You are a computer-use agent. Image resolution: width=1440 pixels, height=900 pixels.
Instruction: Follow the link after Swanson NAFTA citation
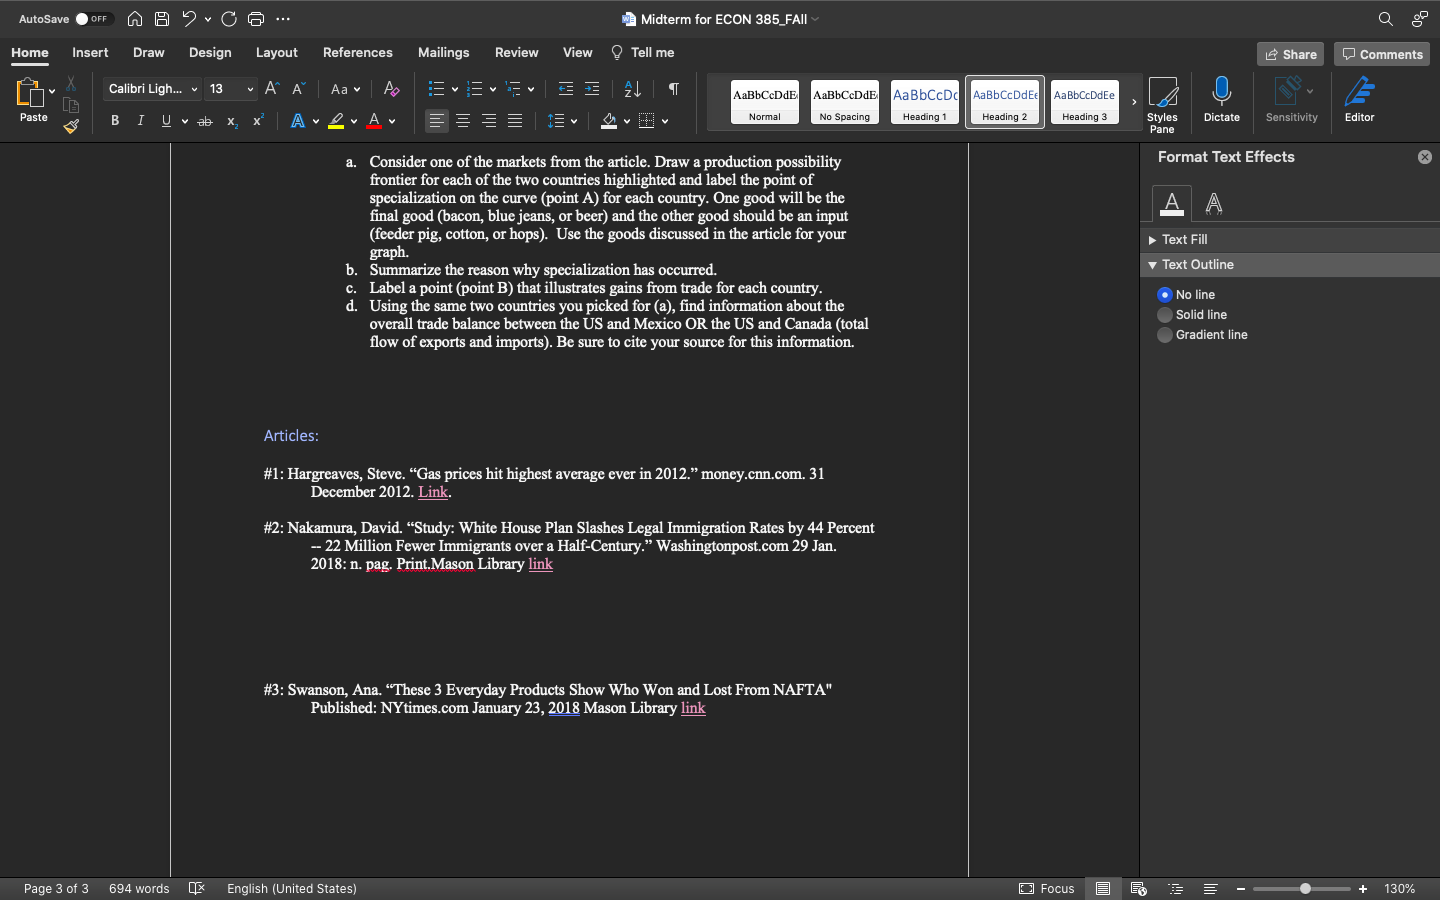[x=693, y=708]
